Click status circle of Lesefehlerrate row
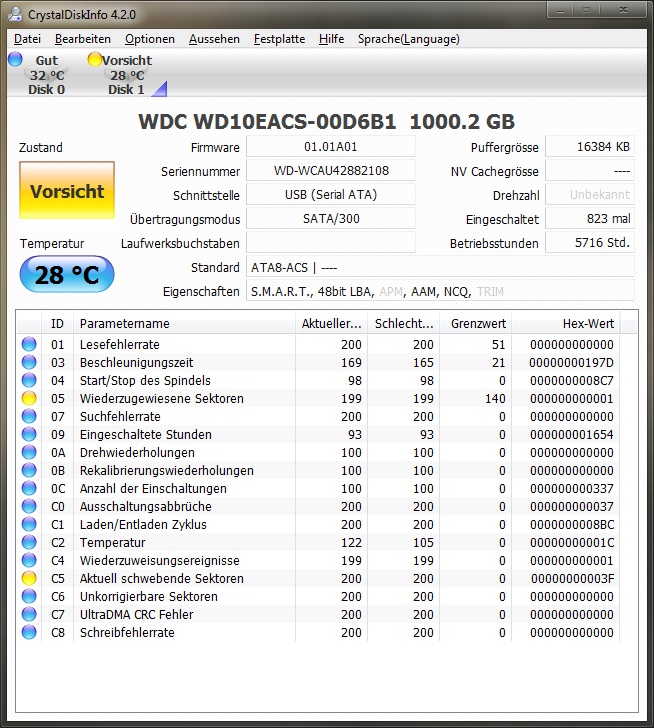The width and height of the screenshot is (654, 728). 29,344
